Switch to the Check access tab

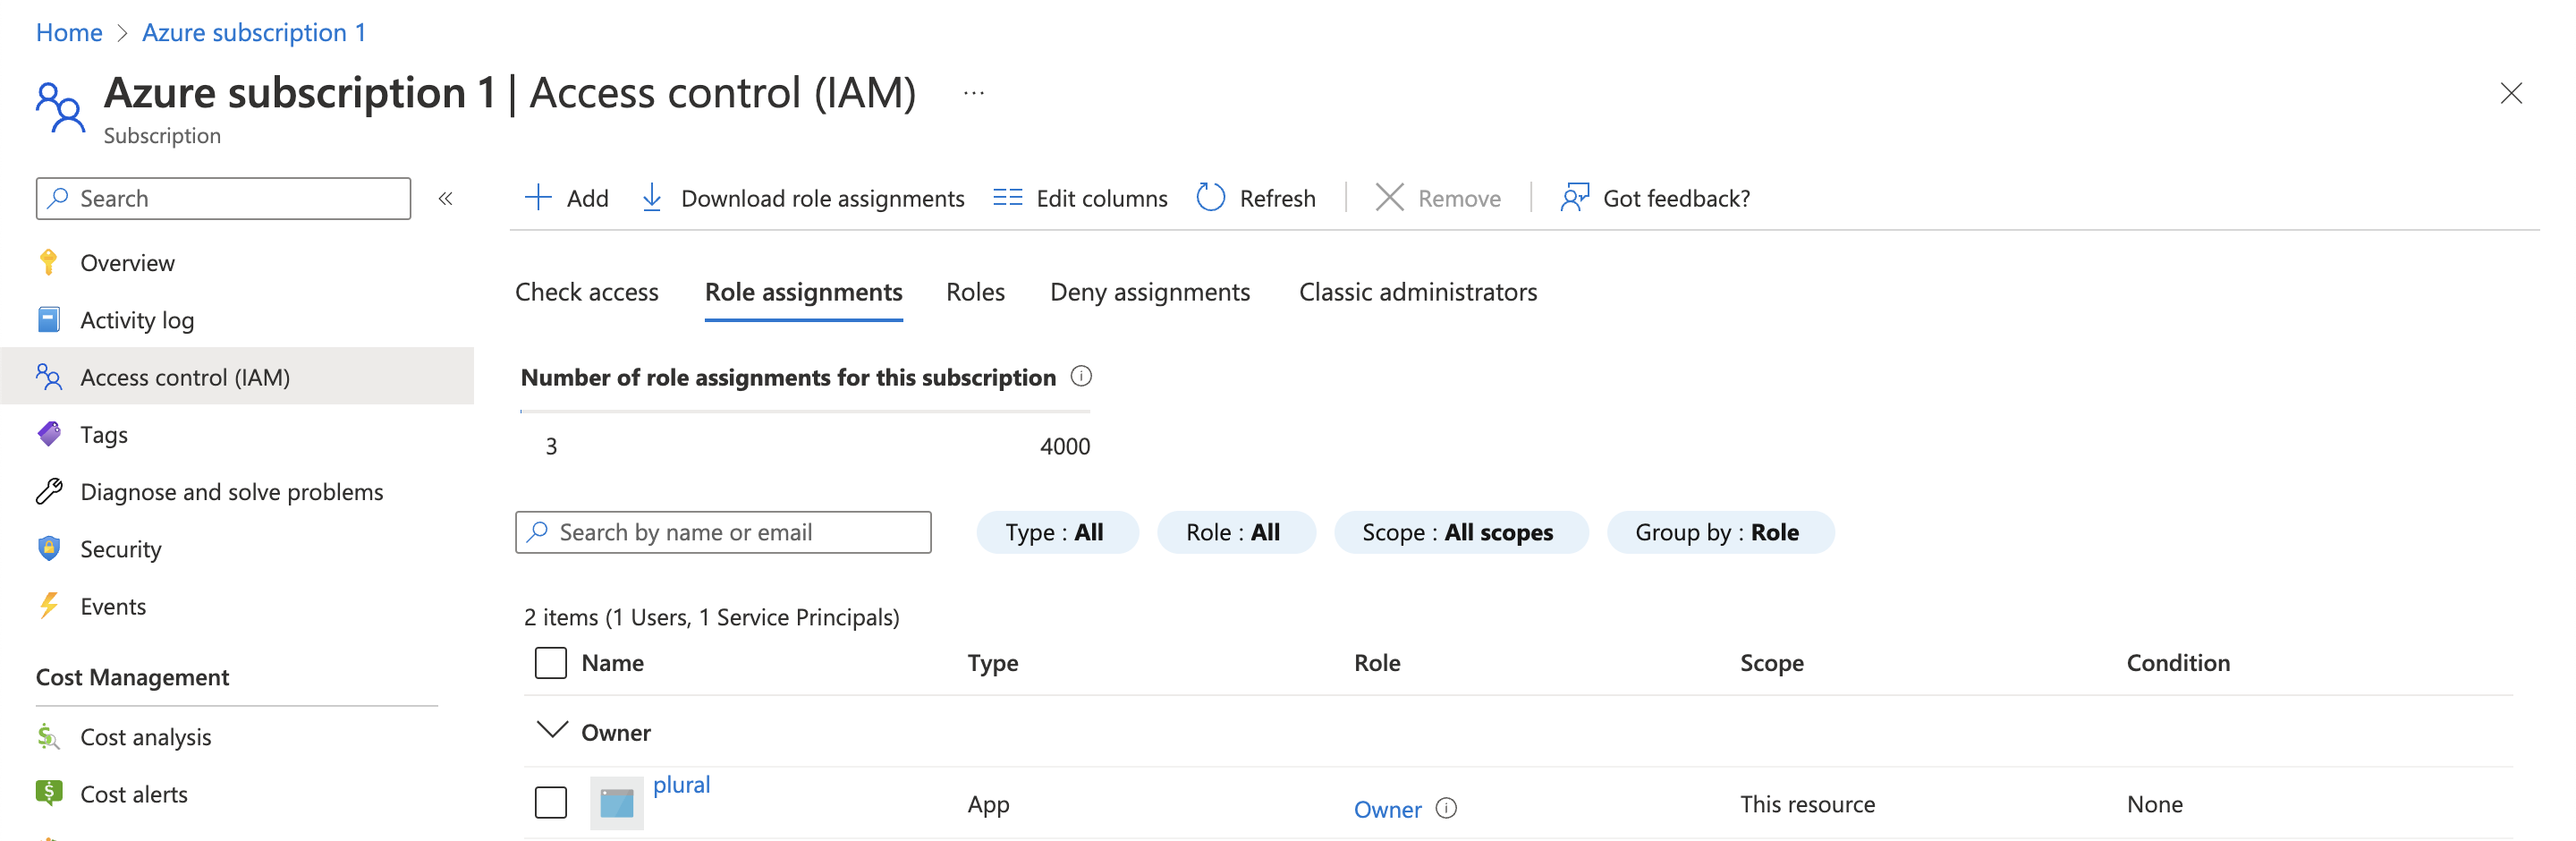tap(587, 292)
